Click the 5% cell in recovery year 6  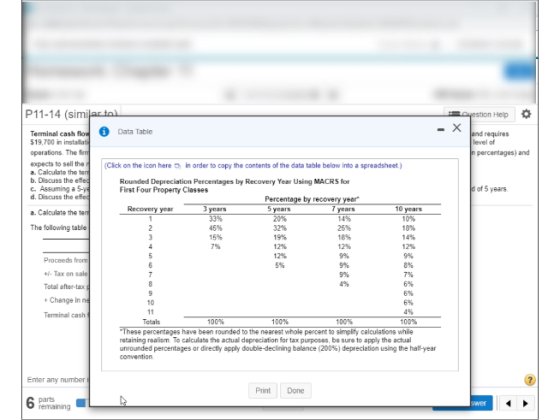[280, 265]
